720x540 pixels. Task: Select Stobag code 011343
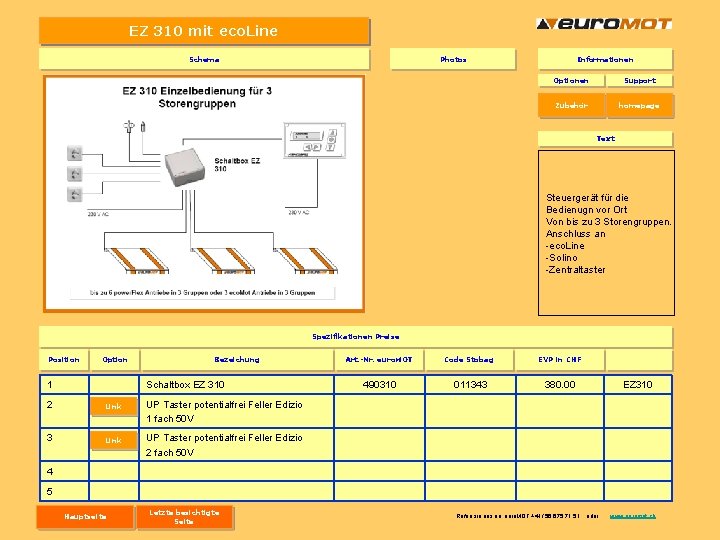[470, 384]
